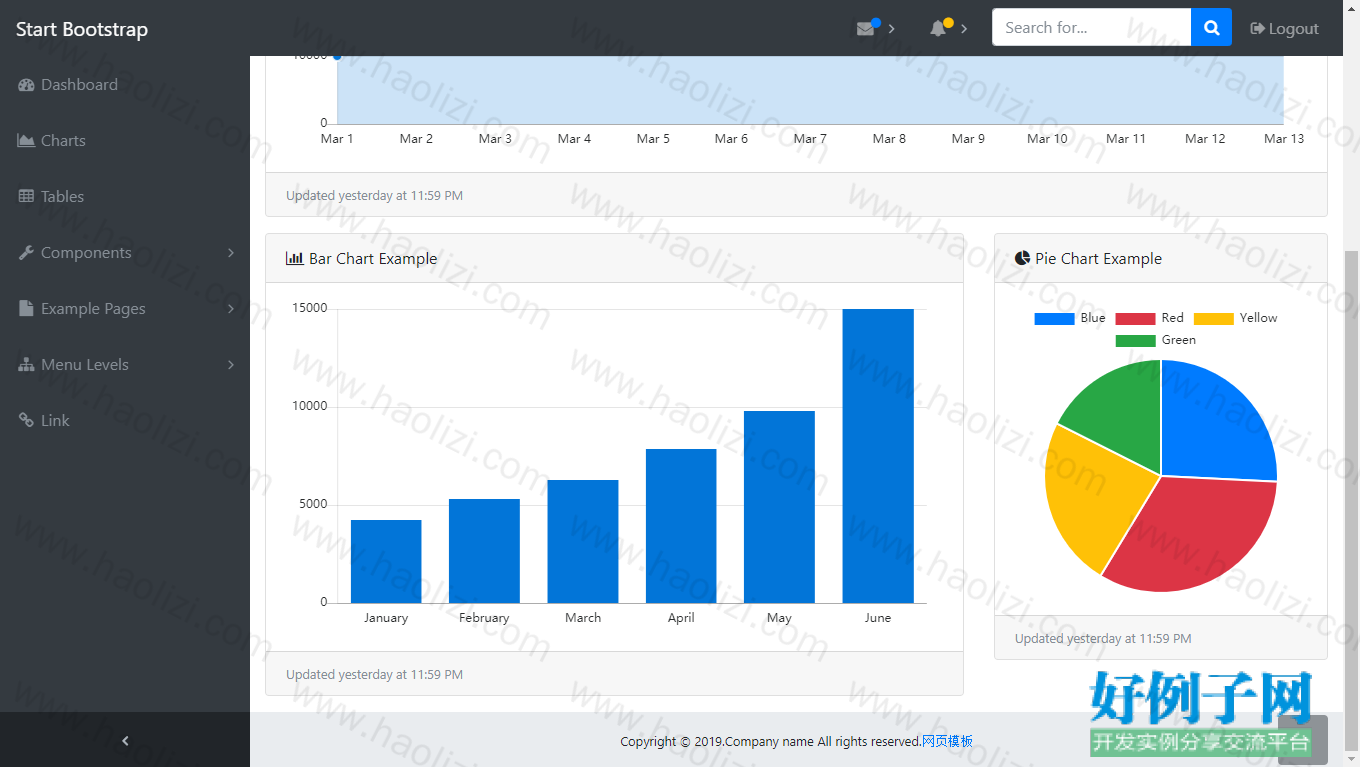
Task: Toggle the Green legend swatch
Action: tap(1135, 340)
